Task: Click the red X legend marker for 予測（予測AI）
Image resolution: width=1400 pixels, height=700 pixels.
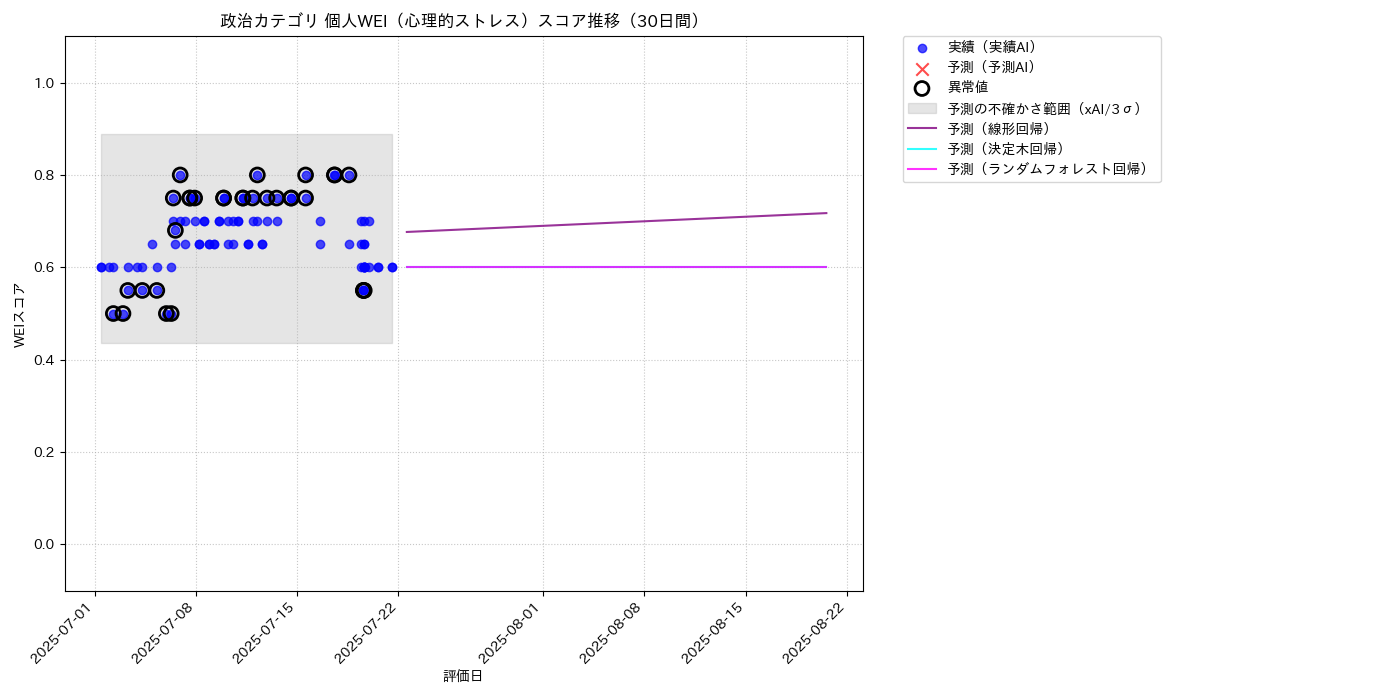Action: 922,68
